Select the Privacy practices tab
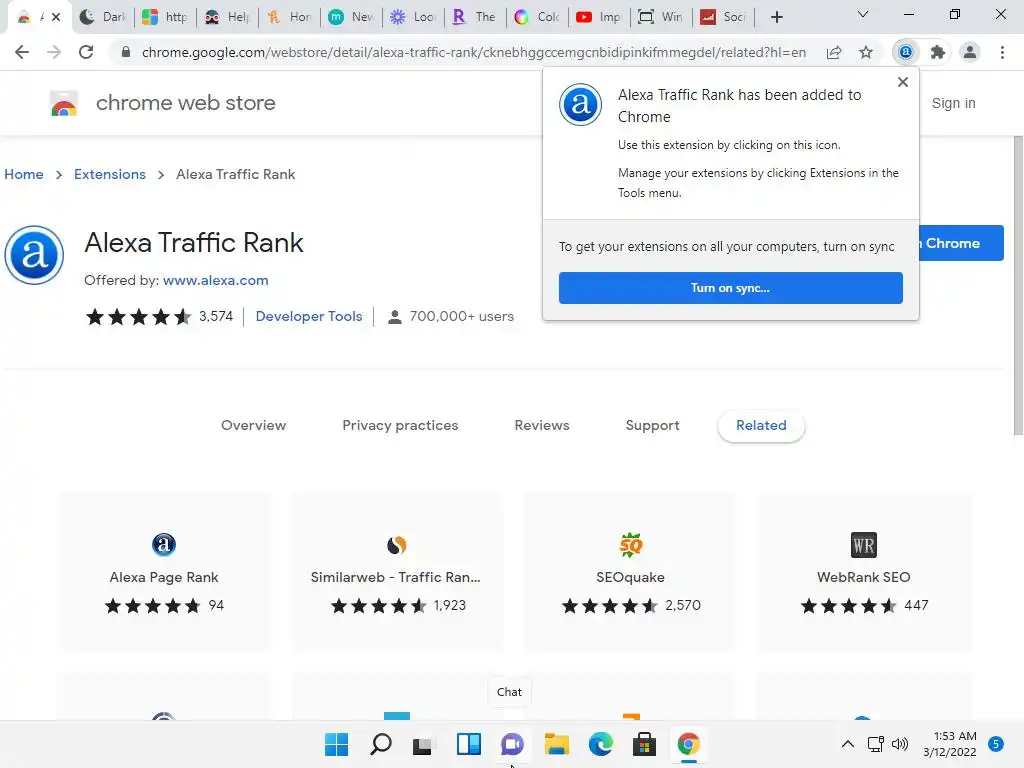Screen dimensions: 1024x768 tap(400, 425)
